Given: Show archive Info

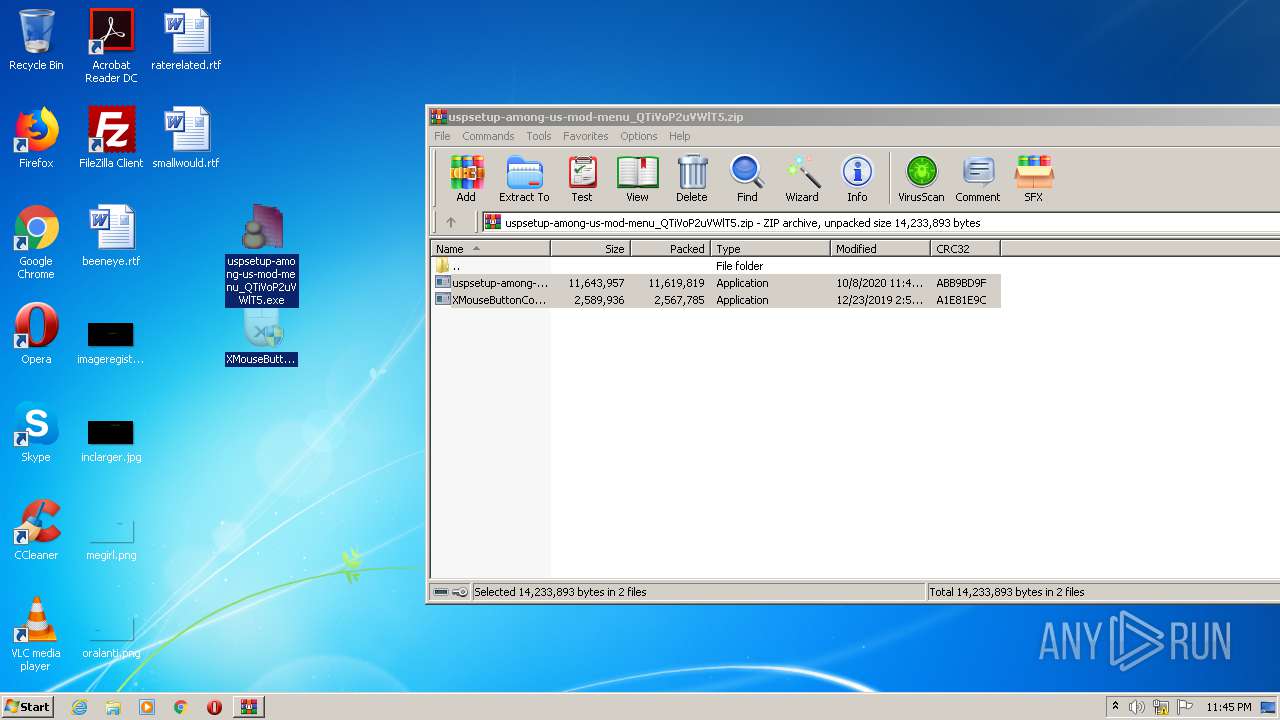Looking at the screenshot, I should [x=857, y=179].
